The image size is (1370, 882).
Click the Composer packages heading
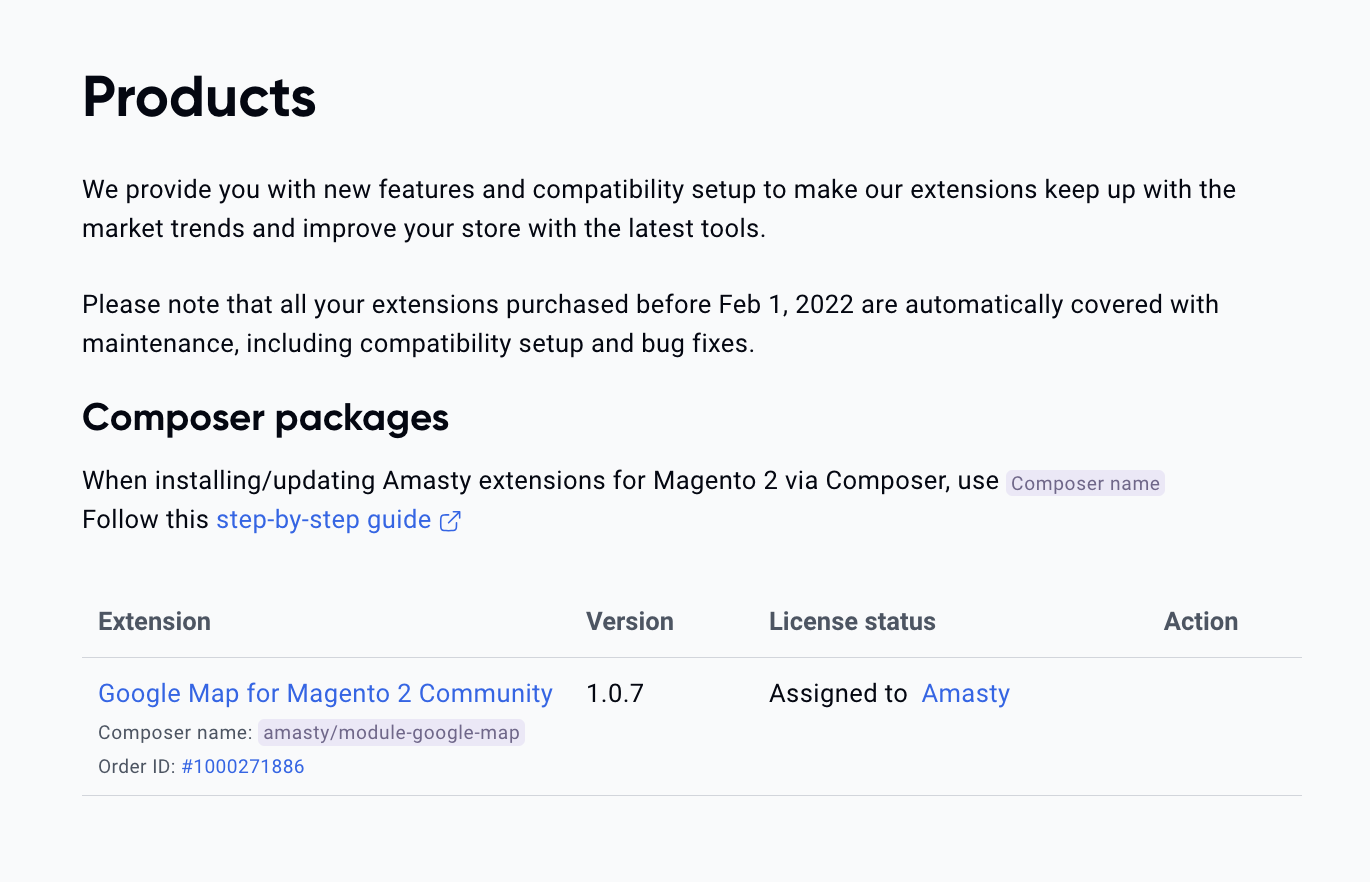tap(265, 417)
